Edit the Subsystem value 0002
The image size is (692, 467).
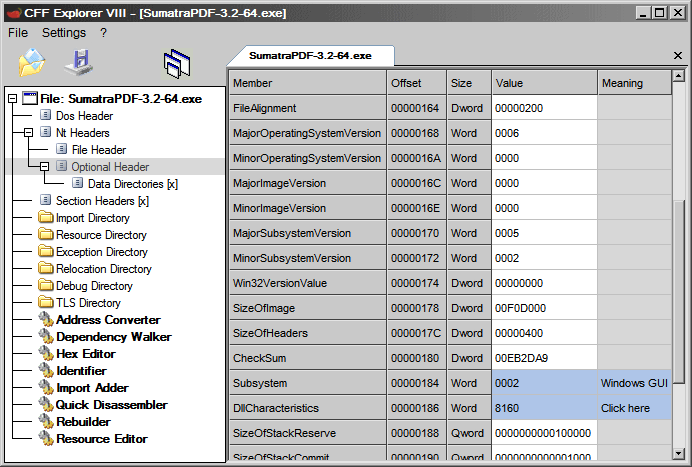click(545, 383)
